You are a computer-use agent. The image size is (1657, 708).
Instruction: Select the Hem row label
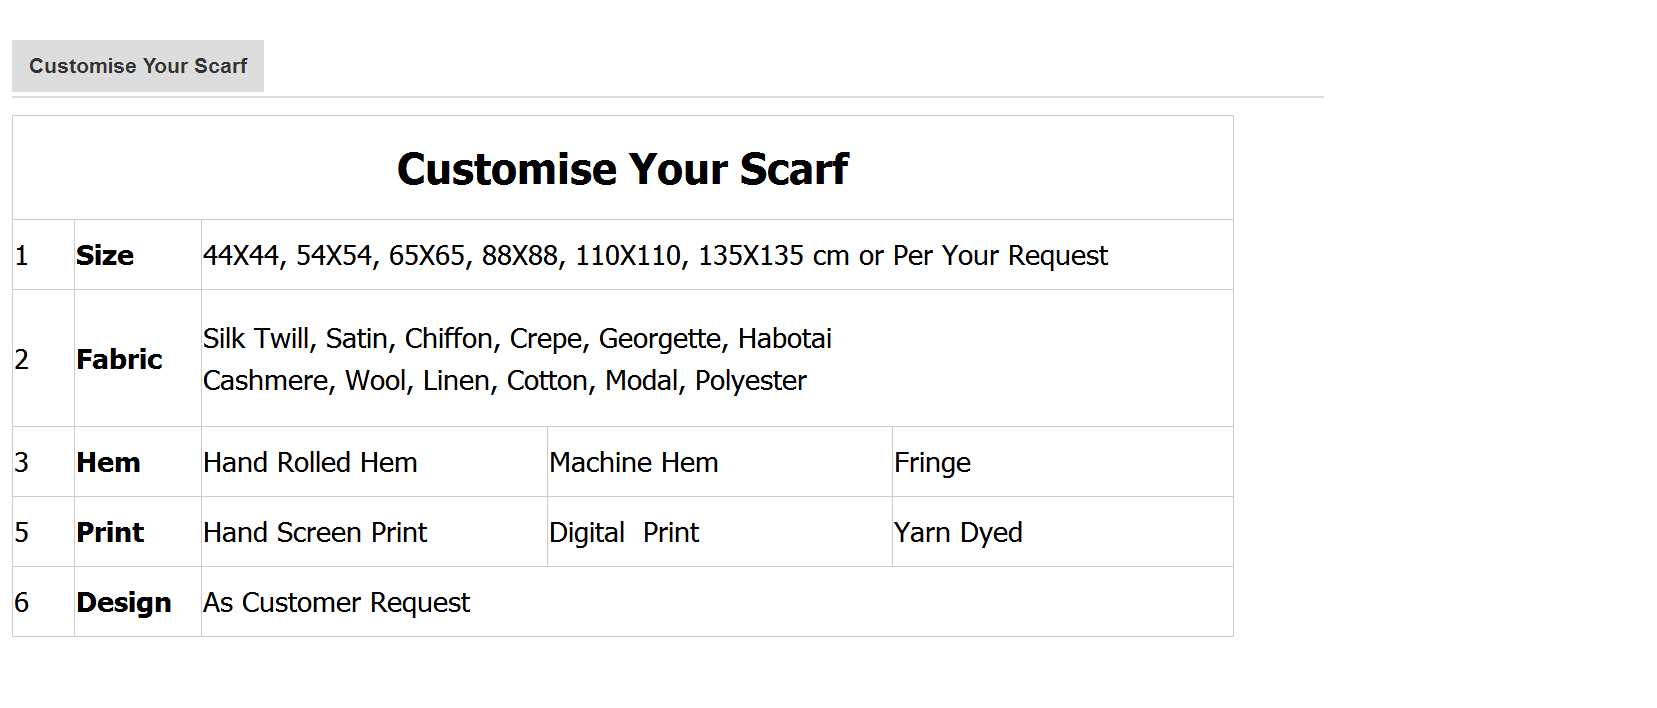tap(108, 463)
